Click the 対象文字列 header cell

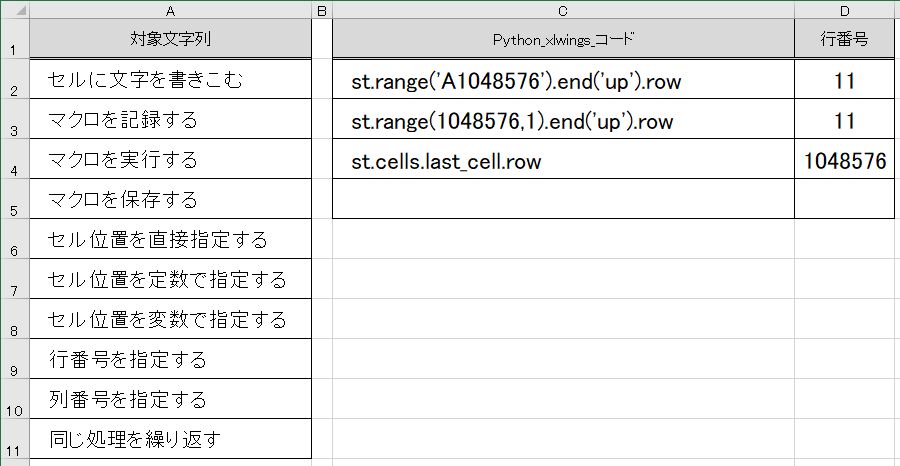[x=170, y=38]
